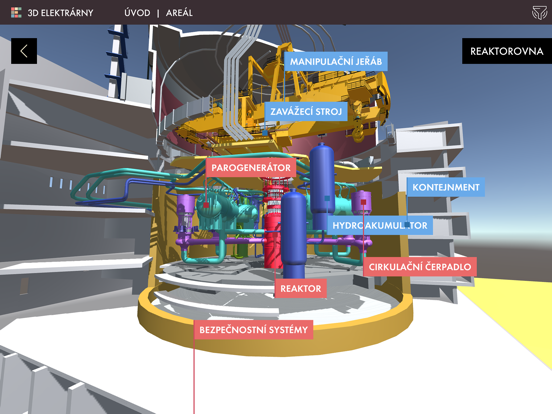Select the ZAVÁŽECÍ STROJ label
This screenshot has height=414, width=552.
pos(306,112)
